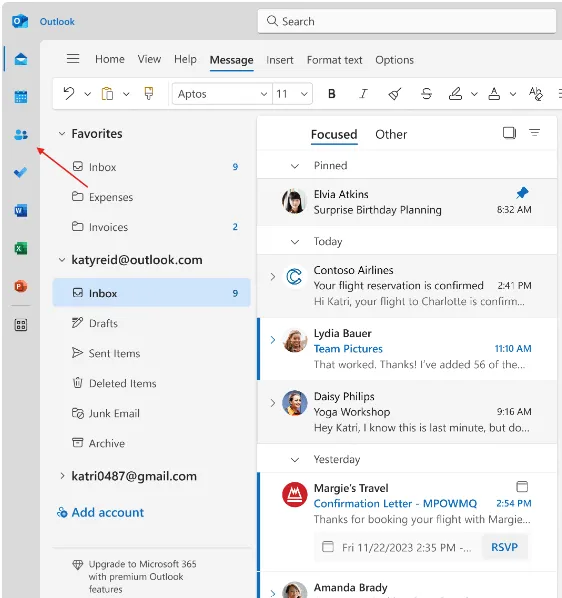Open the Format text ribbon tab
The image size is (562, 598).
(x=334, y=60)
